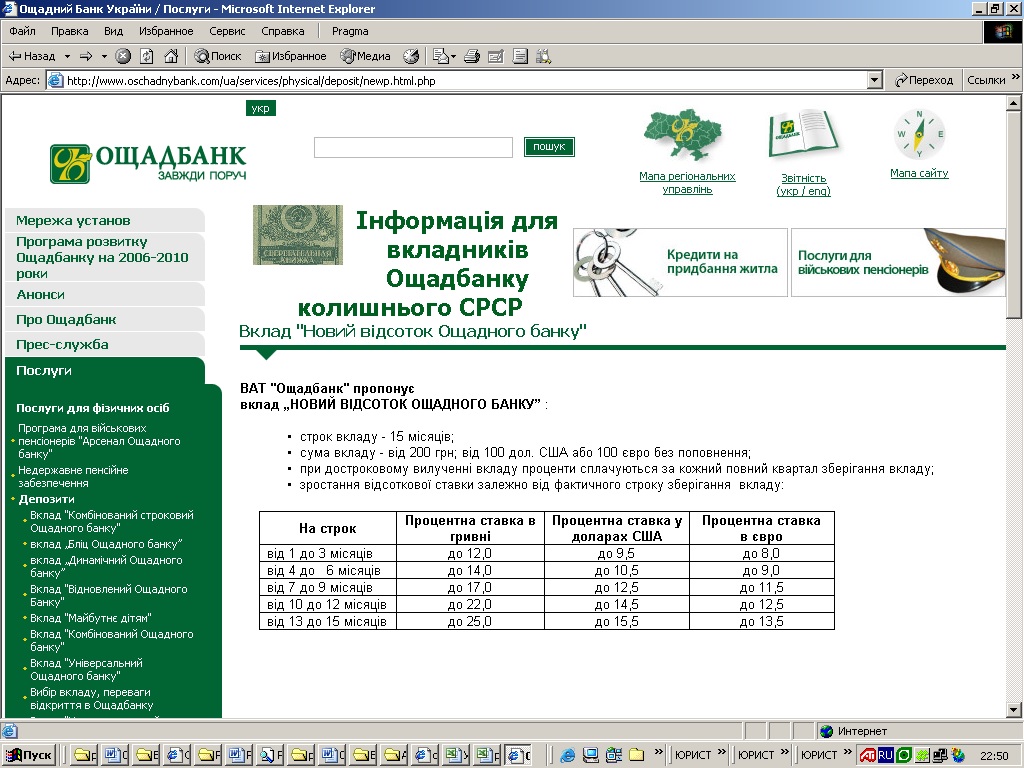Viewport: 1024px width, 768px height.
Task: Click the пошук search button
Action: point(549,147)
